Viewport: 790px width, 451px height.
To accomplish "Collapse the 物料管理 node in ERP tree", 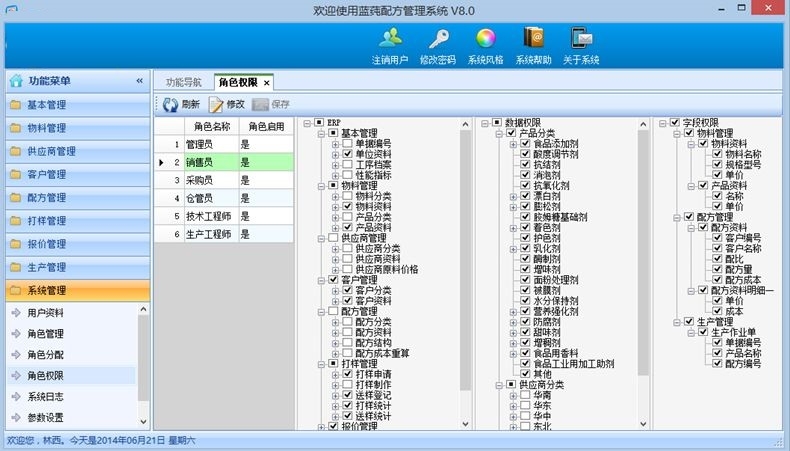I will tap(321, 186).
